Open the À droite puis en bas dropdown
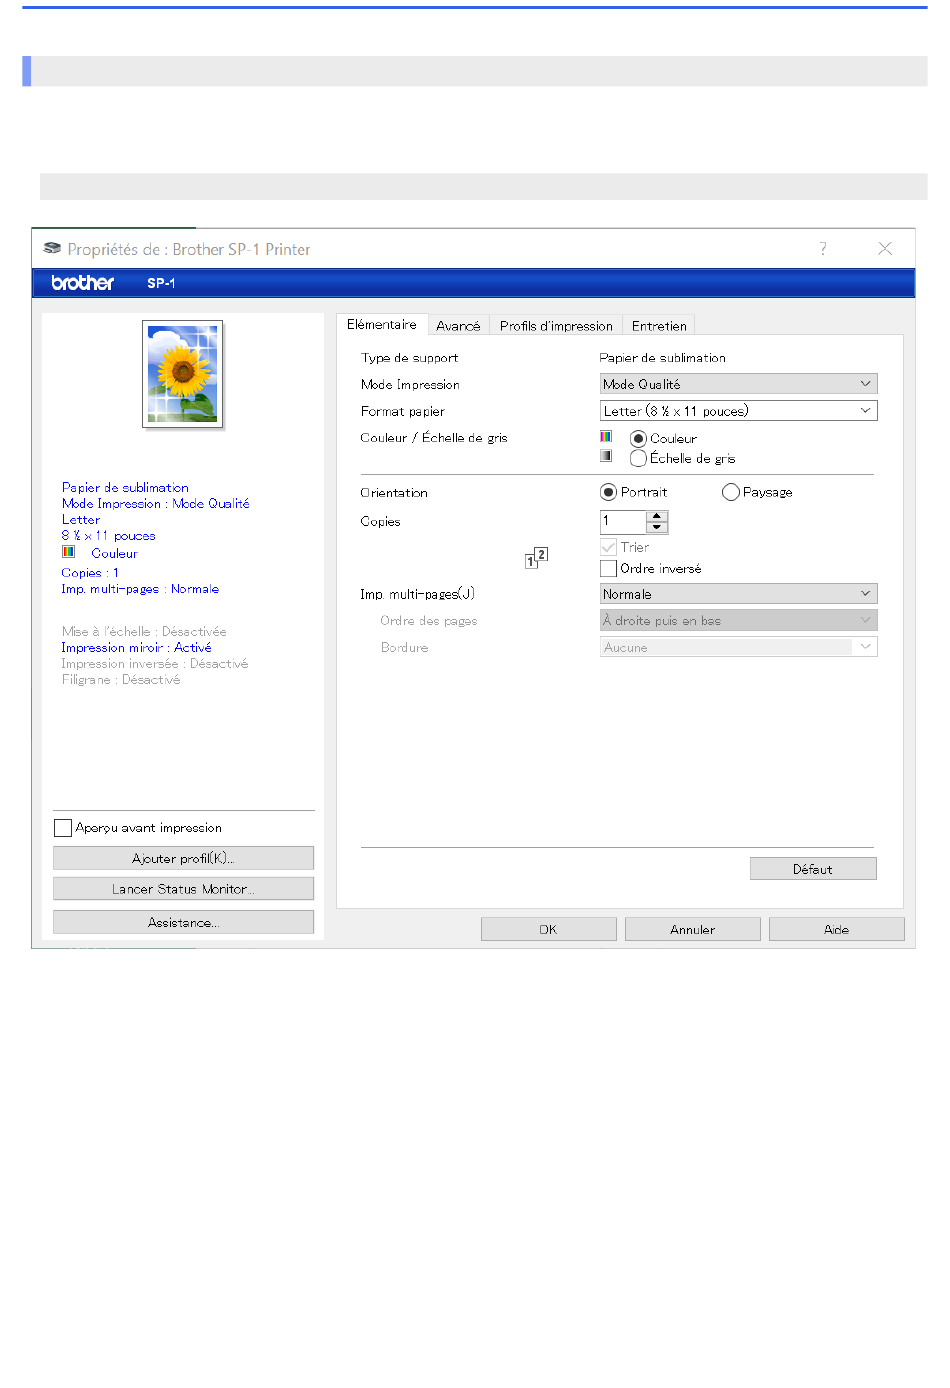Screen dimensions: 950x1388 tap(738, 621)
